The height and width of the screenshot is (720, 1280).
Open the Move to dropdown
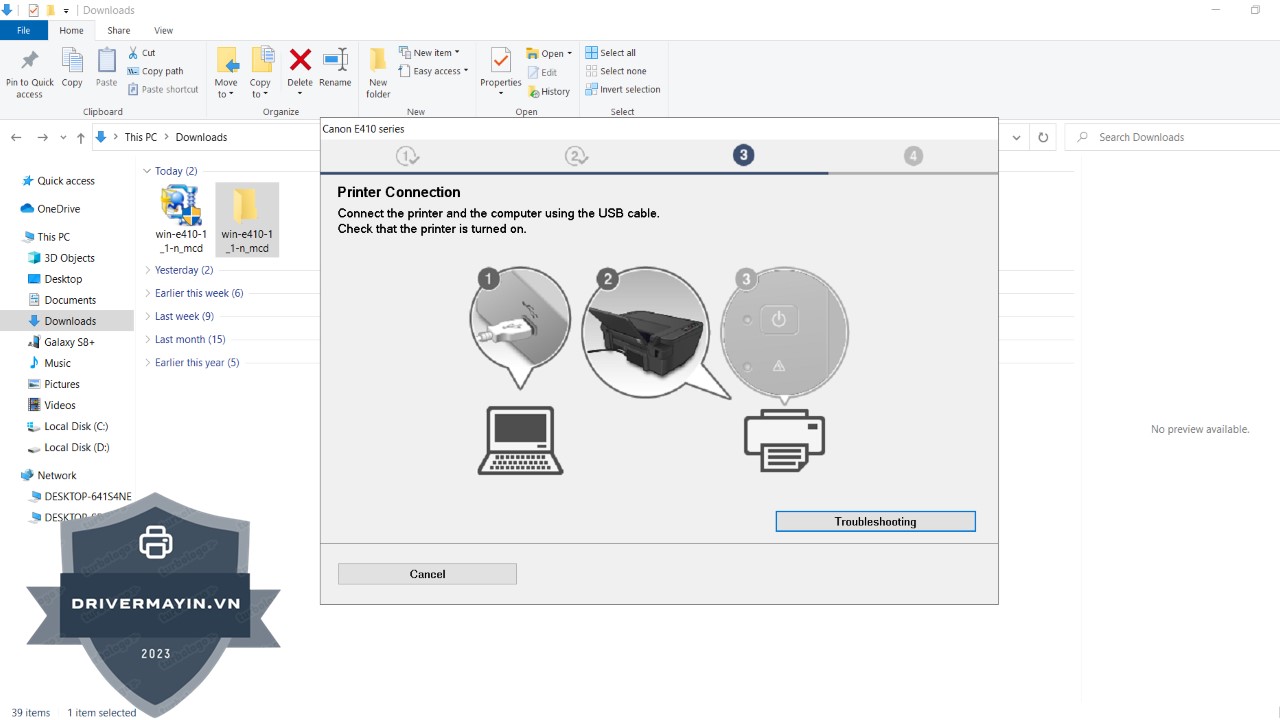click(x=226, y=72)
